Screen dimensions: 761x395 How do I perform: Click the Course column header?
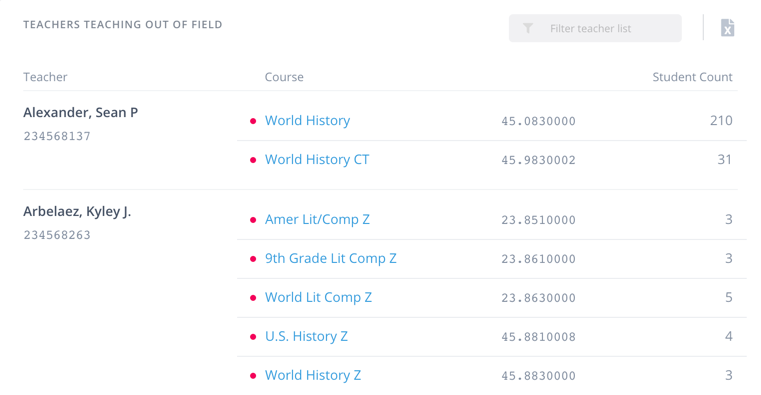284,77
